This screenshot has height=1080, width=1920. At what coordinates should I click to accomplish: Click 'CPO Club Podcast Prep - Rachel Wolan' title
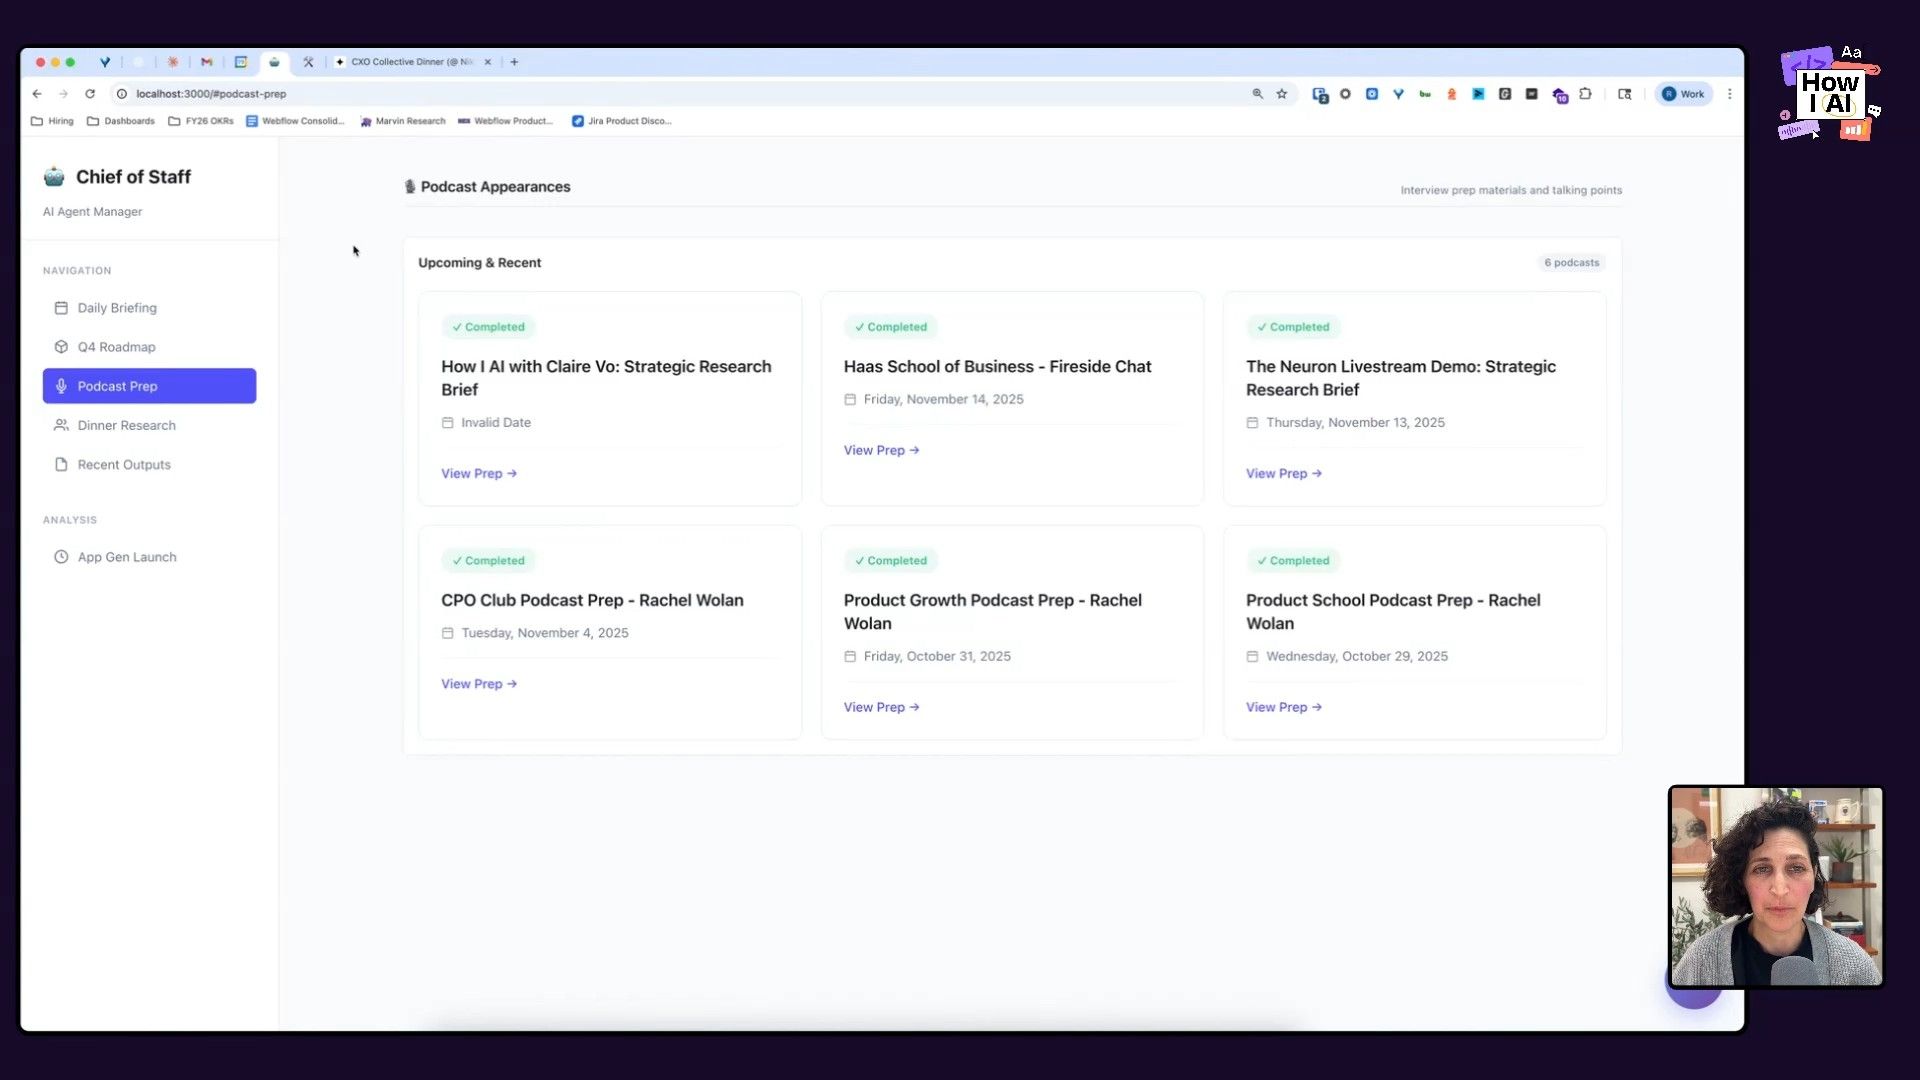tap(592, 601)
